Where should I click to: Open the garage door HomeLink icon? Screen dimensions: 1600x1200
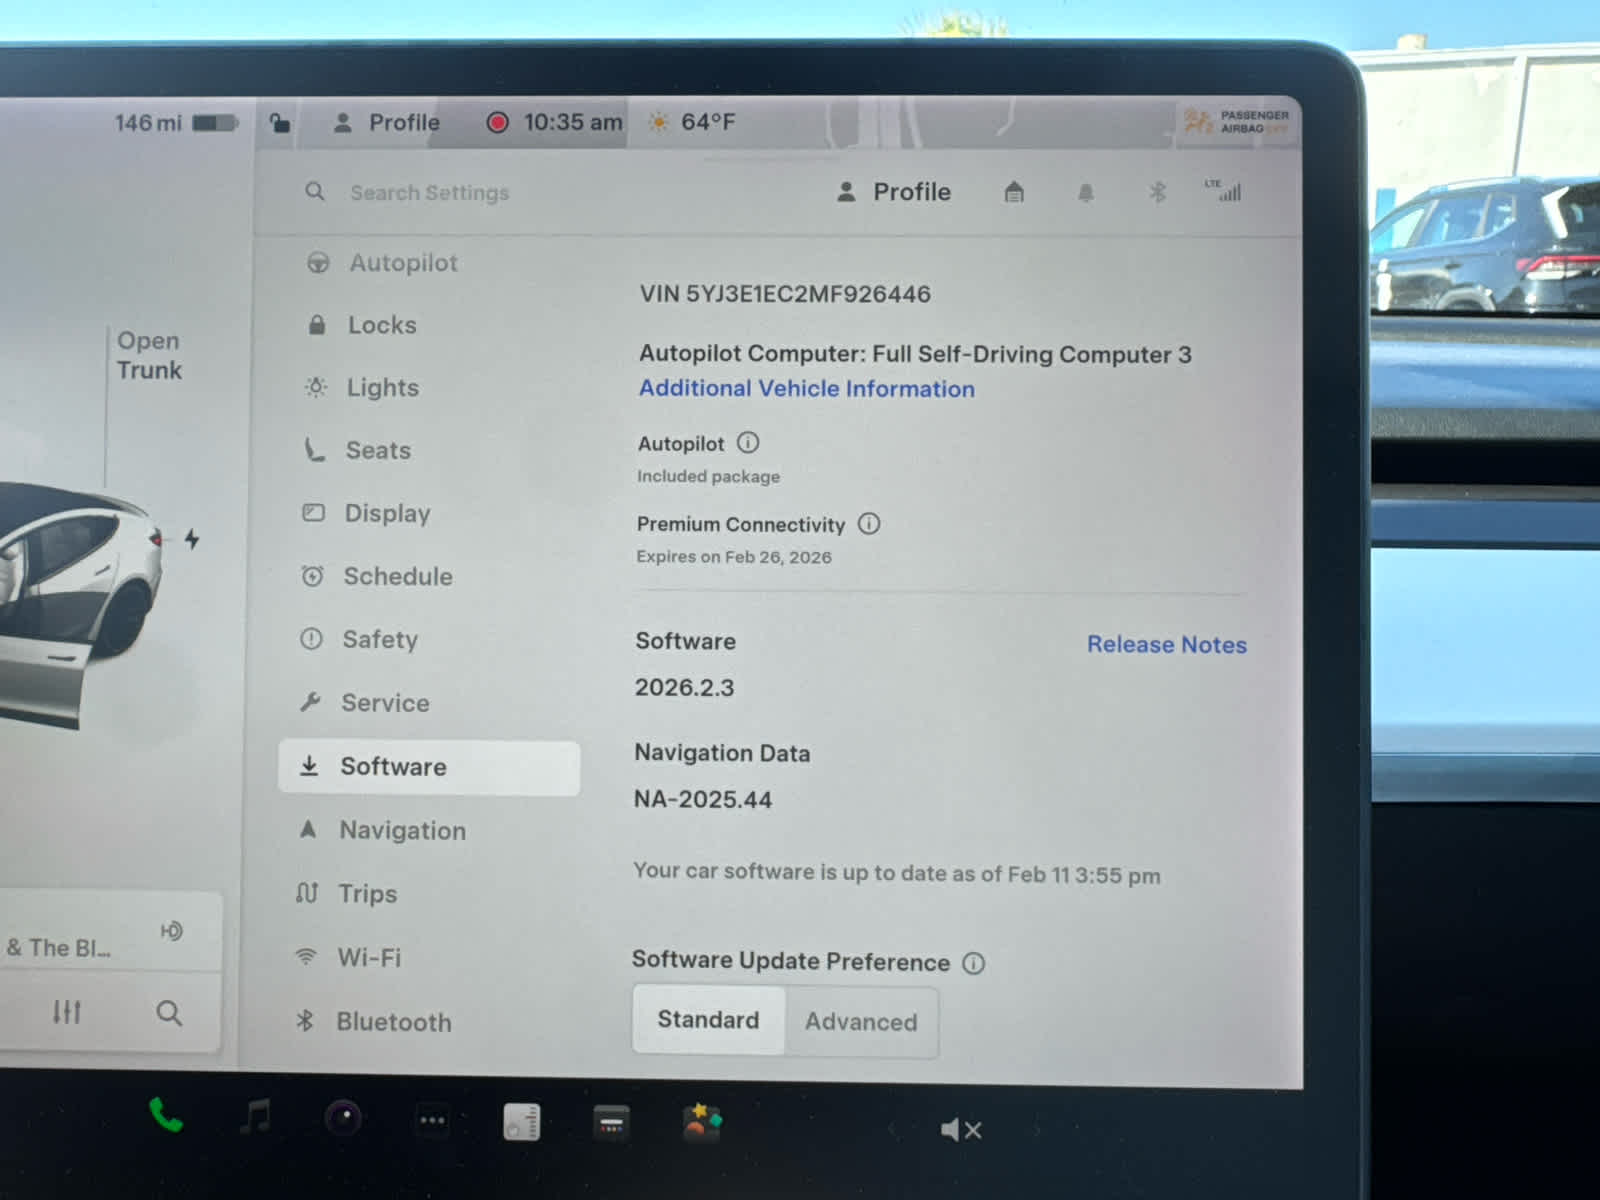coord(1014,192)
